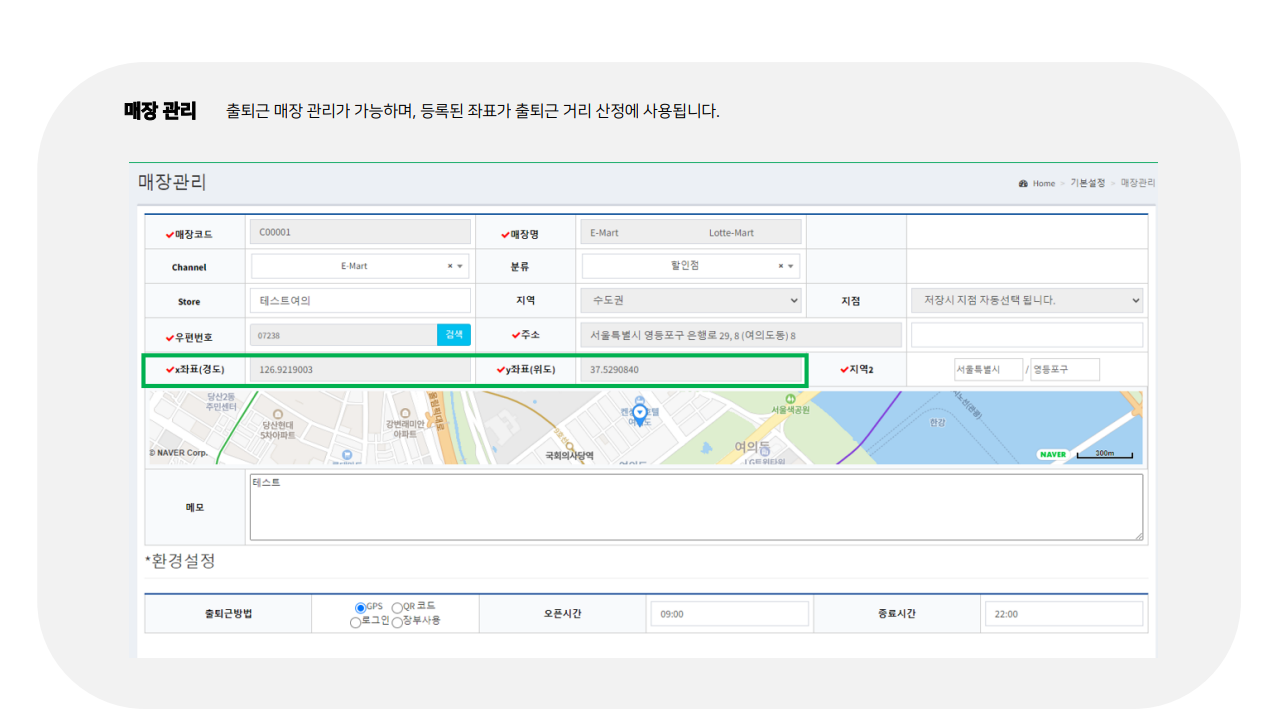This screenshot has height=720, width=1280.
Task: Click the resize grip of the 메모 textarea
Action: (1138, 536)
